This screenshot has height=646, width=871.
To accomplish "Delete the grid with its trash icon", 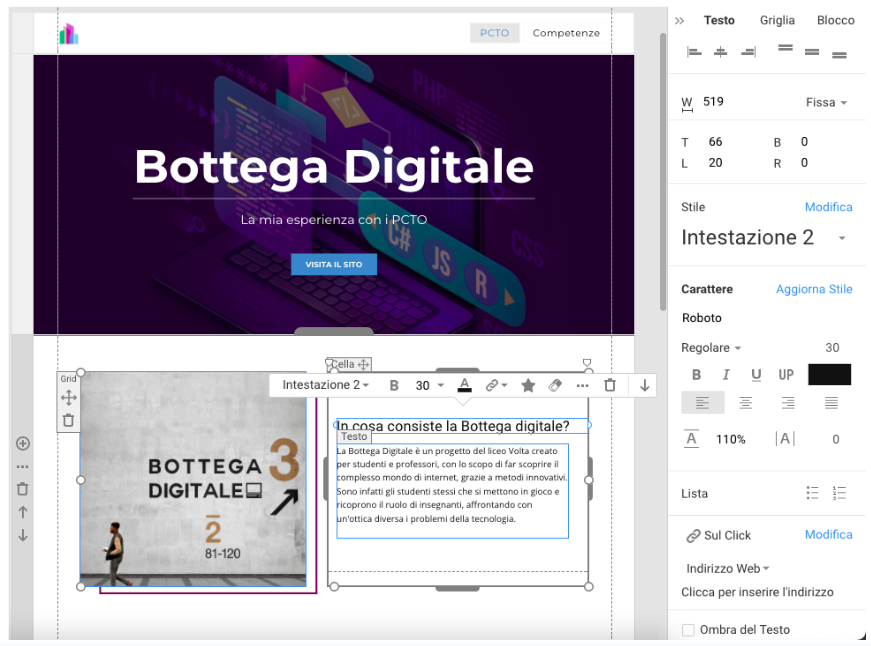I will coord(68,420).
